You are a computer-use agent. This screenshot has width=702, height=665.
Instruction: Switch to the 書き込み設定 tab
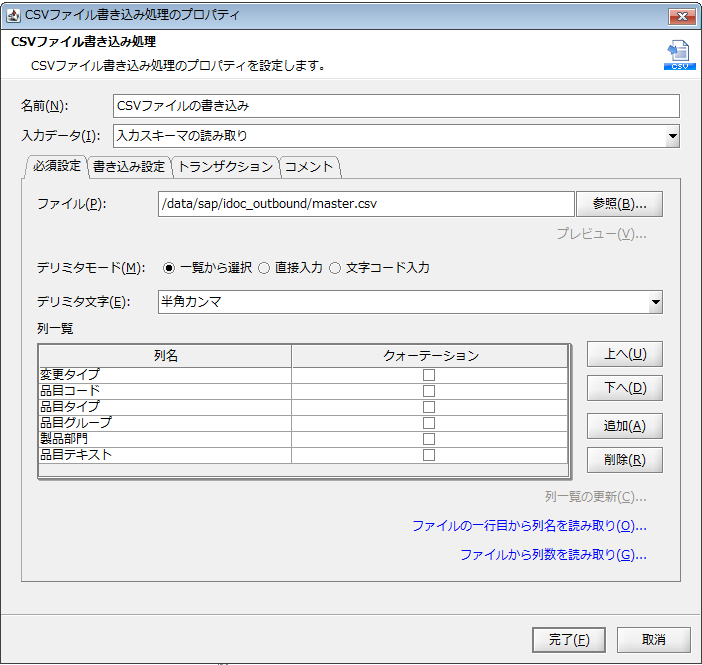[x=128, y=167]
